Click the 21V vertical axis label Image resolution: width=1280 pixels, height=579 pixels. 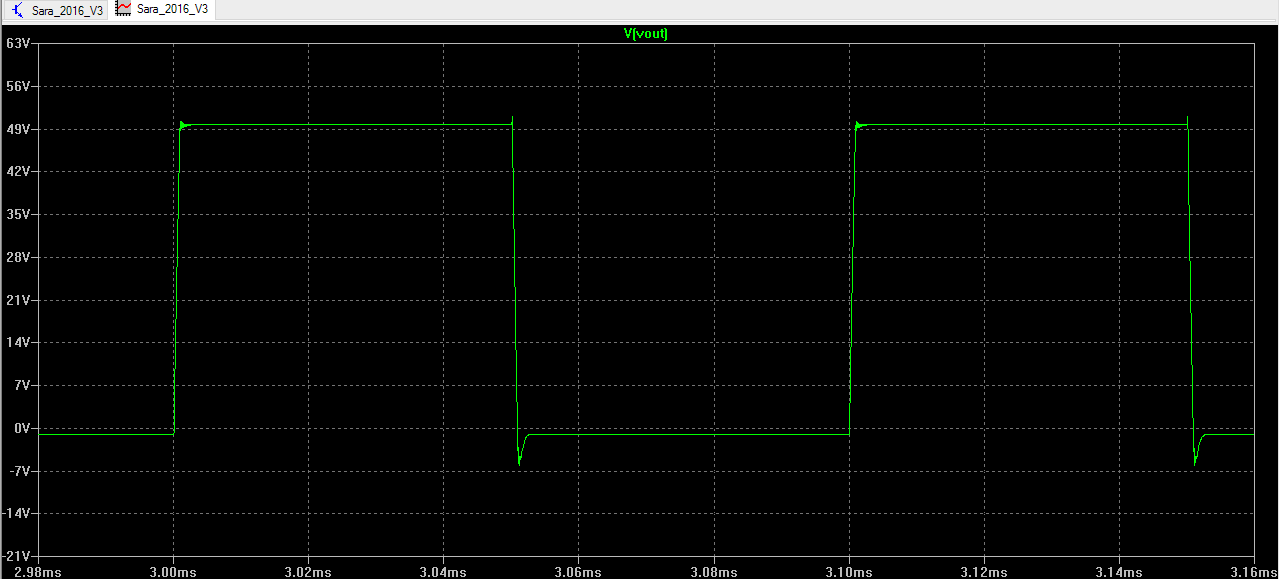click(x=20, y=300)
